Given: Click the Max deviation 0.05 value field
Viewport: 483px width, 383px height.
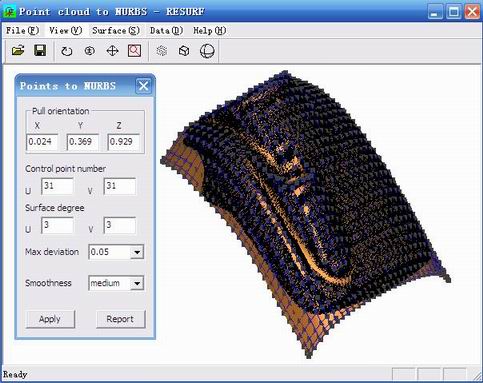Looking at the screenshot, I should pyautogui.click(x=109, y=252).
